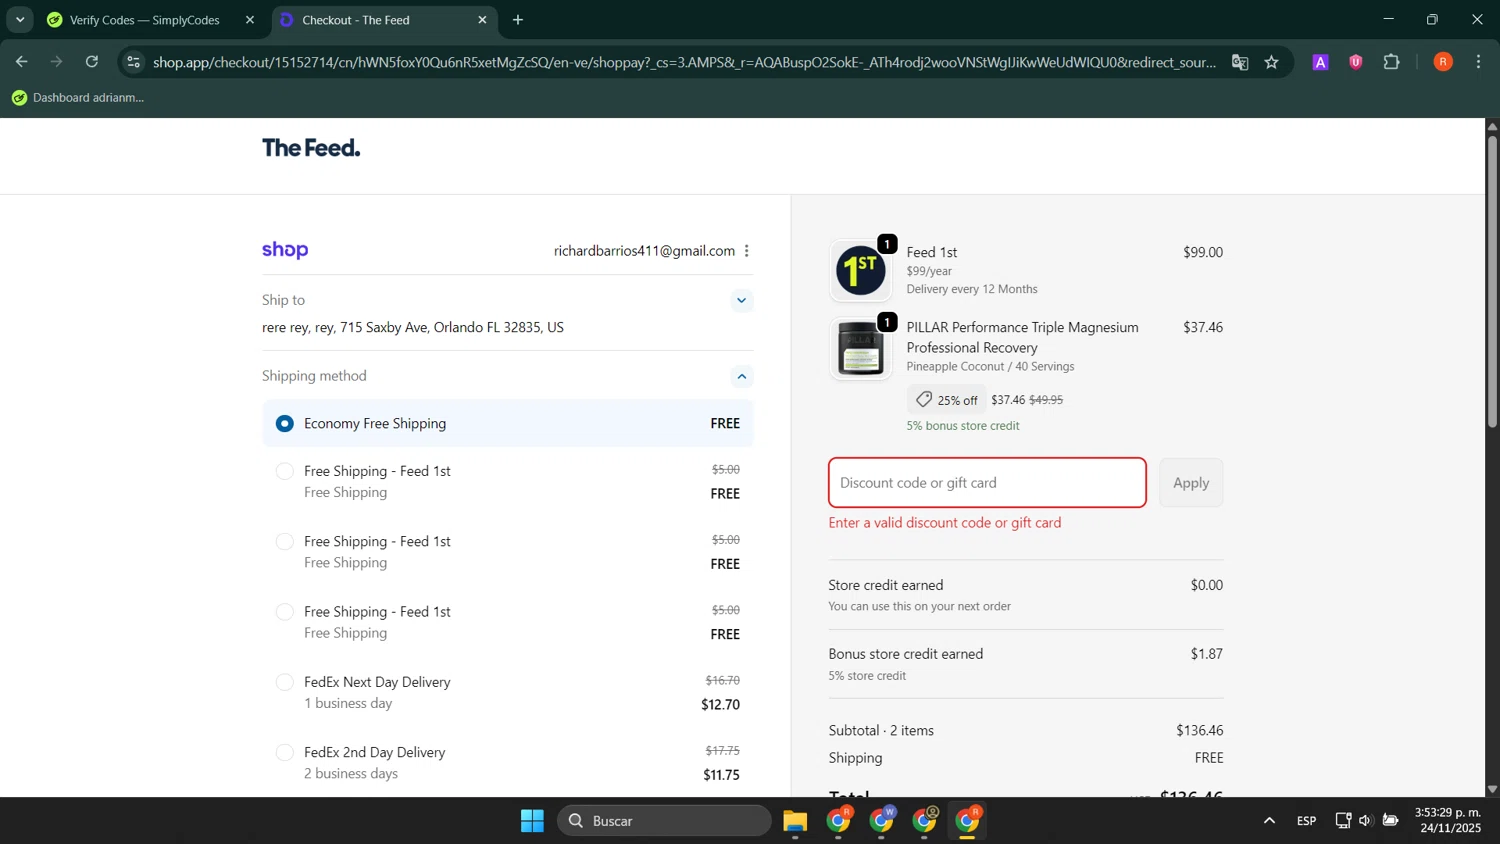Go forward in browser history
This screenshot has width=1500, height=844.
coord(57,62)
